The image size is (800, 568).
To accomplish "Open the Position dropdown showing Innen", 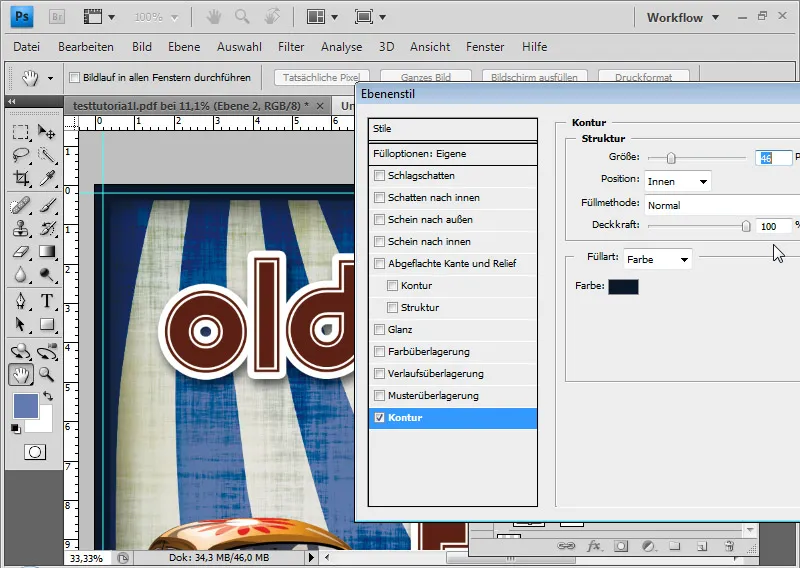I will (678, 181).
